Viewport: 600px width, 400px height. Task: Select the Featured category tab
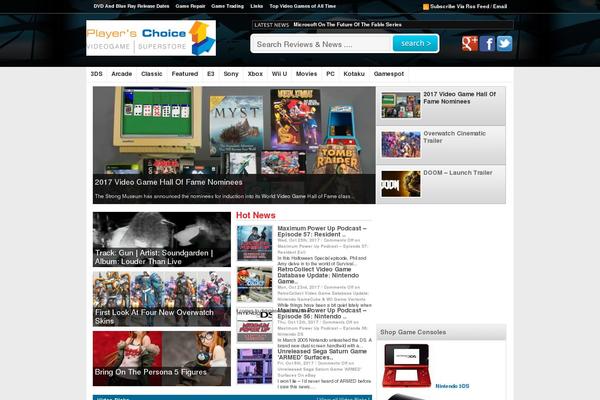(185, 74)
